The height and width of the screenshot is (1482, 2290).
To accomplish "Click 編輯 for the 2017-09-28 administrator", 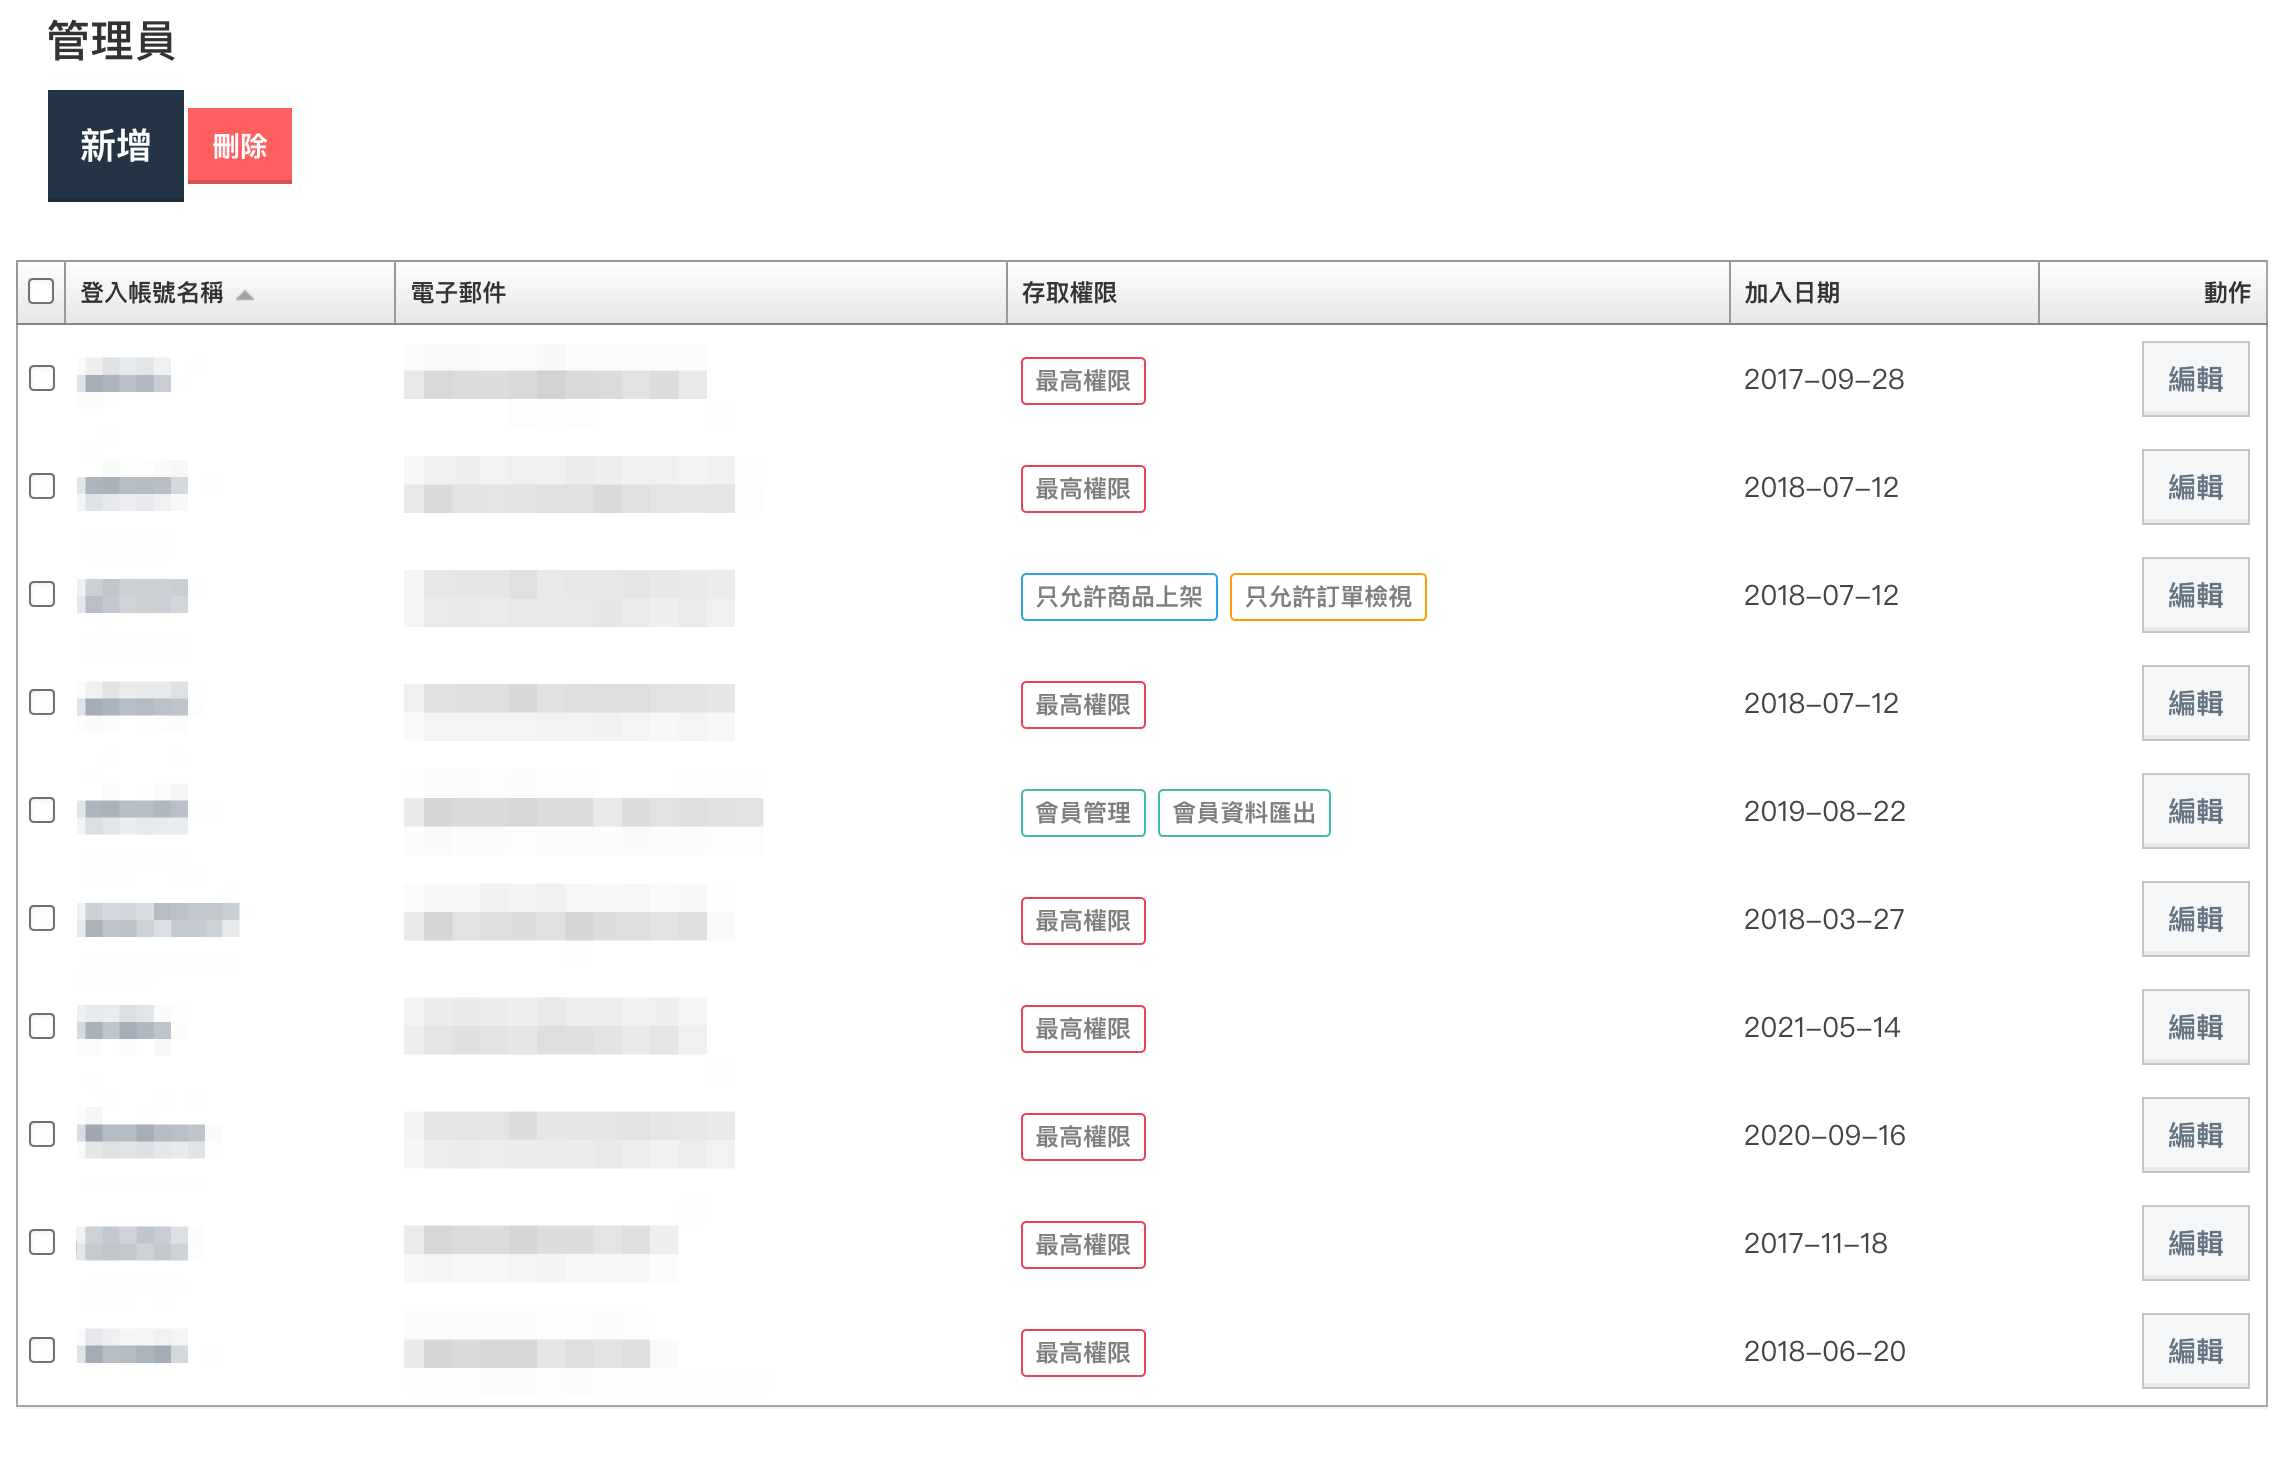I will (x=2195, y=379).
